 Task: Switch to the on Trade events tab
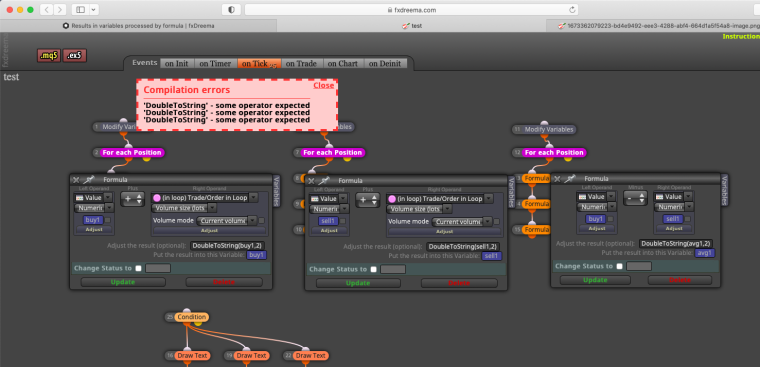(x=301, y=64)
